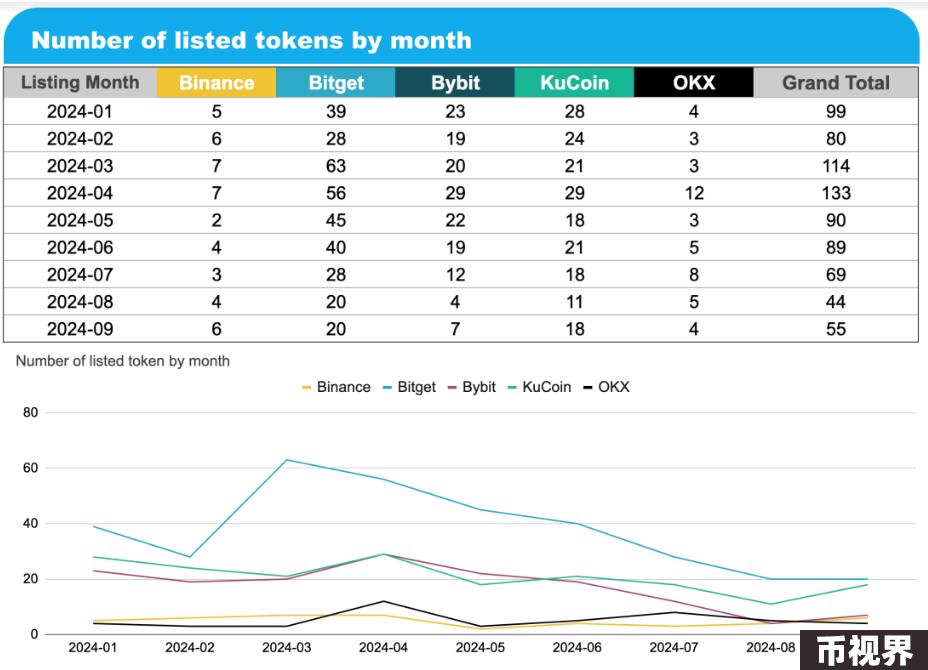This screenshot has width=928, height=670.
Task: Click the 2024-02 row label in the table
Action: [x=80, y=138]
